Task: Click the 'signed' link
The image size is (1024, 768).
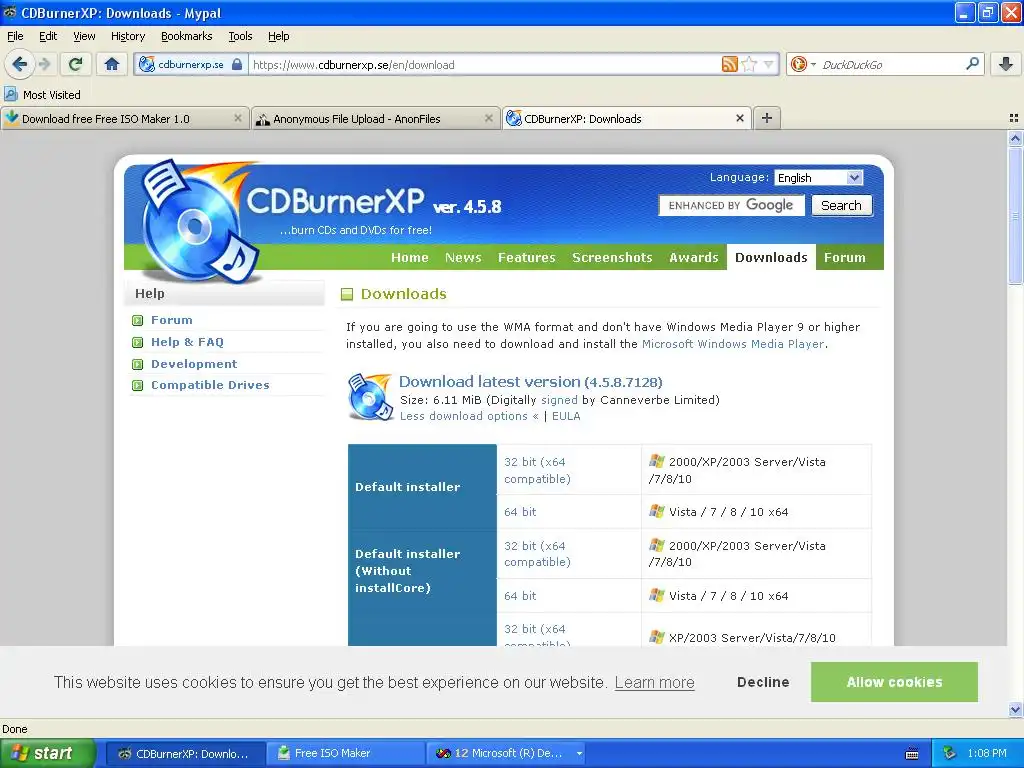Action: click(x=559, y=400)
